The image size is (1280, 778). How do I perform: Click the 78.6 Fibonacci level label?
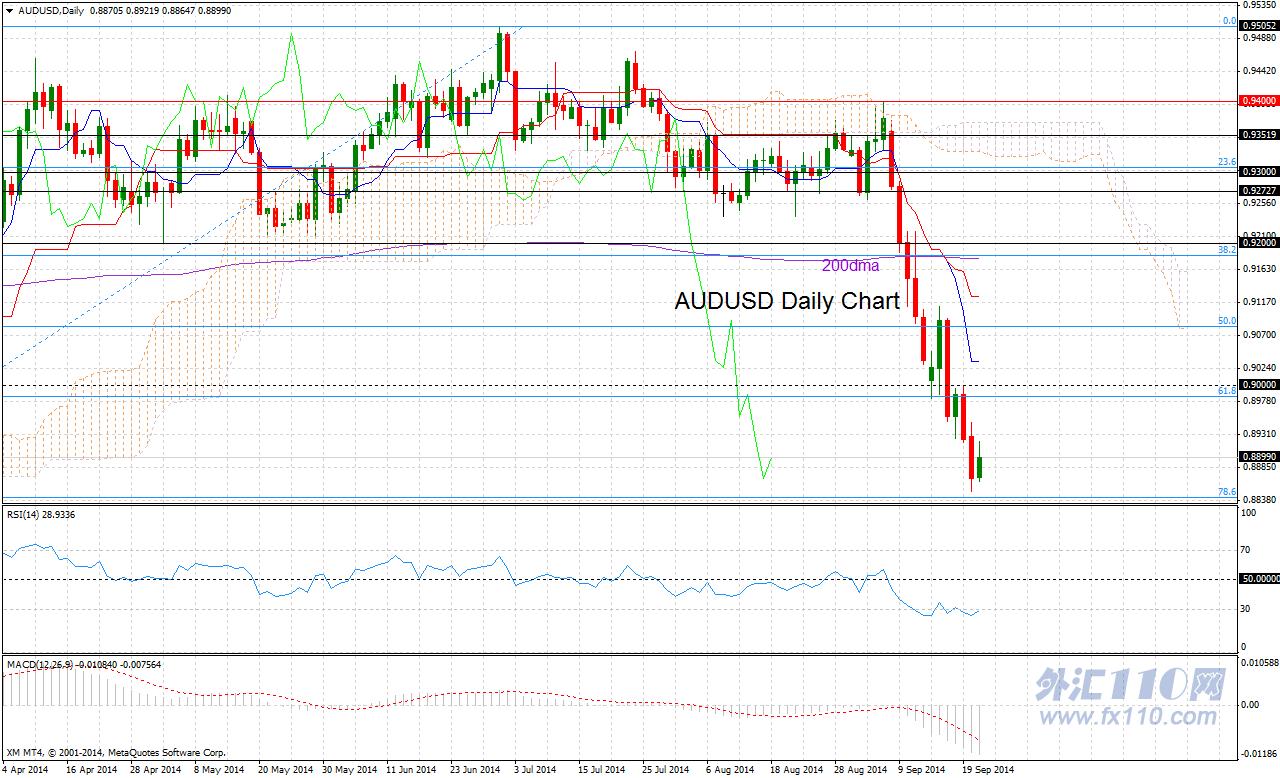click(1227, 492)
